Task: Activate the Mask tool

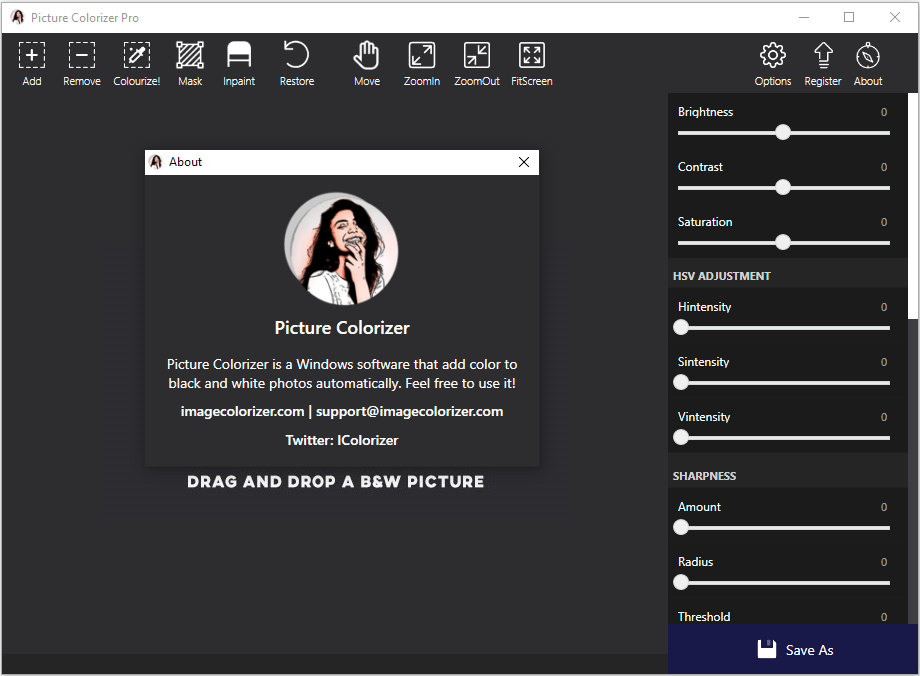Action: click(x=190, y=56)
